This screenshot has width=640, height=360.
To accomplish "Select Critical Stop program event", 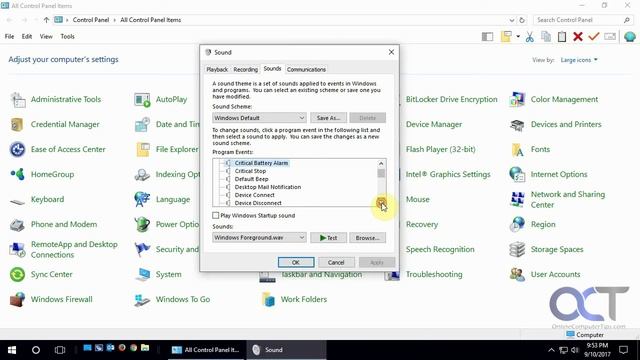I will 250,171.
